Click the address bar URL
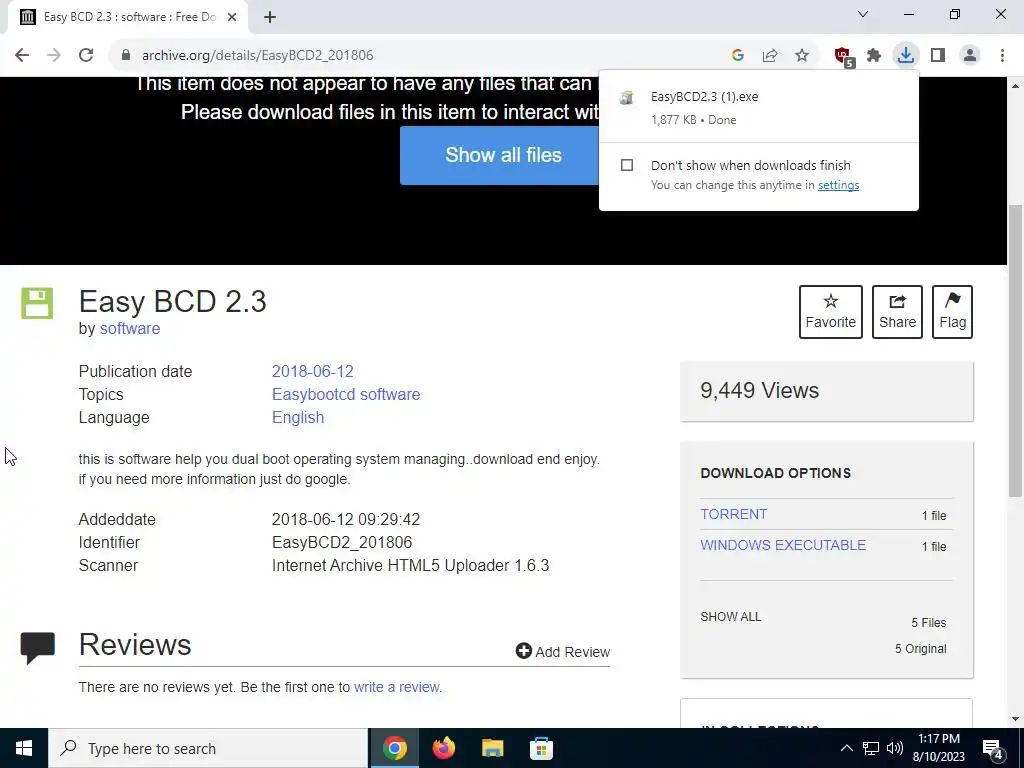1024x768 pixels. pos(257,56)
